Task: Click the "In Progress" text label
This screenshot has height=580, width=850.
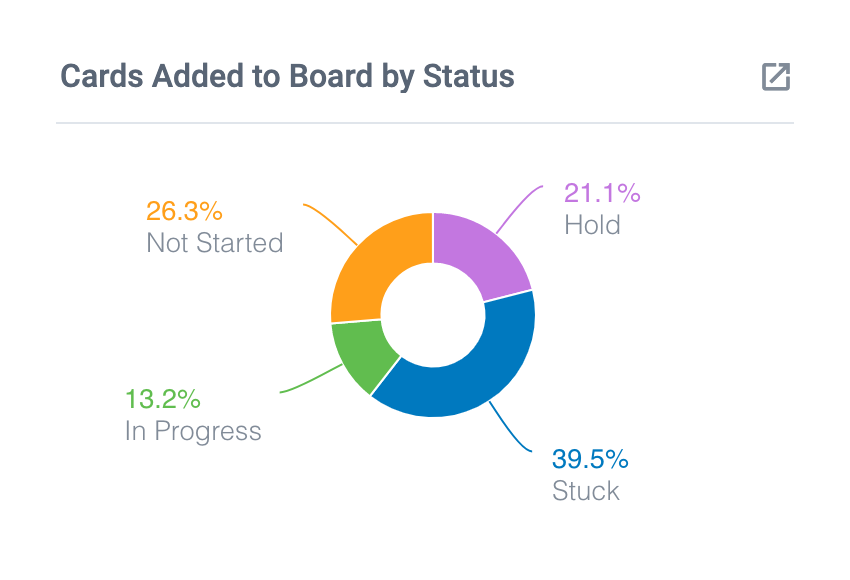Action: click(193, 431)
